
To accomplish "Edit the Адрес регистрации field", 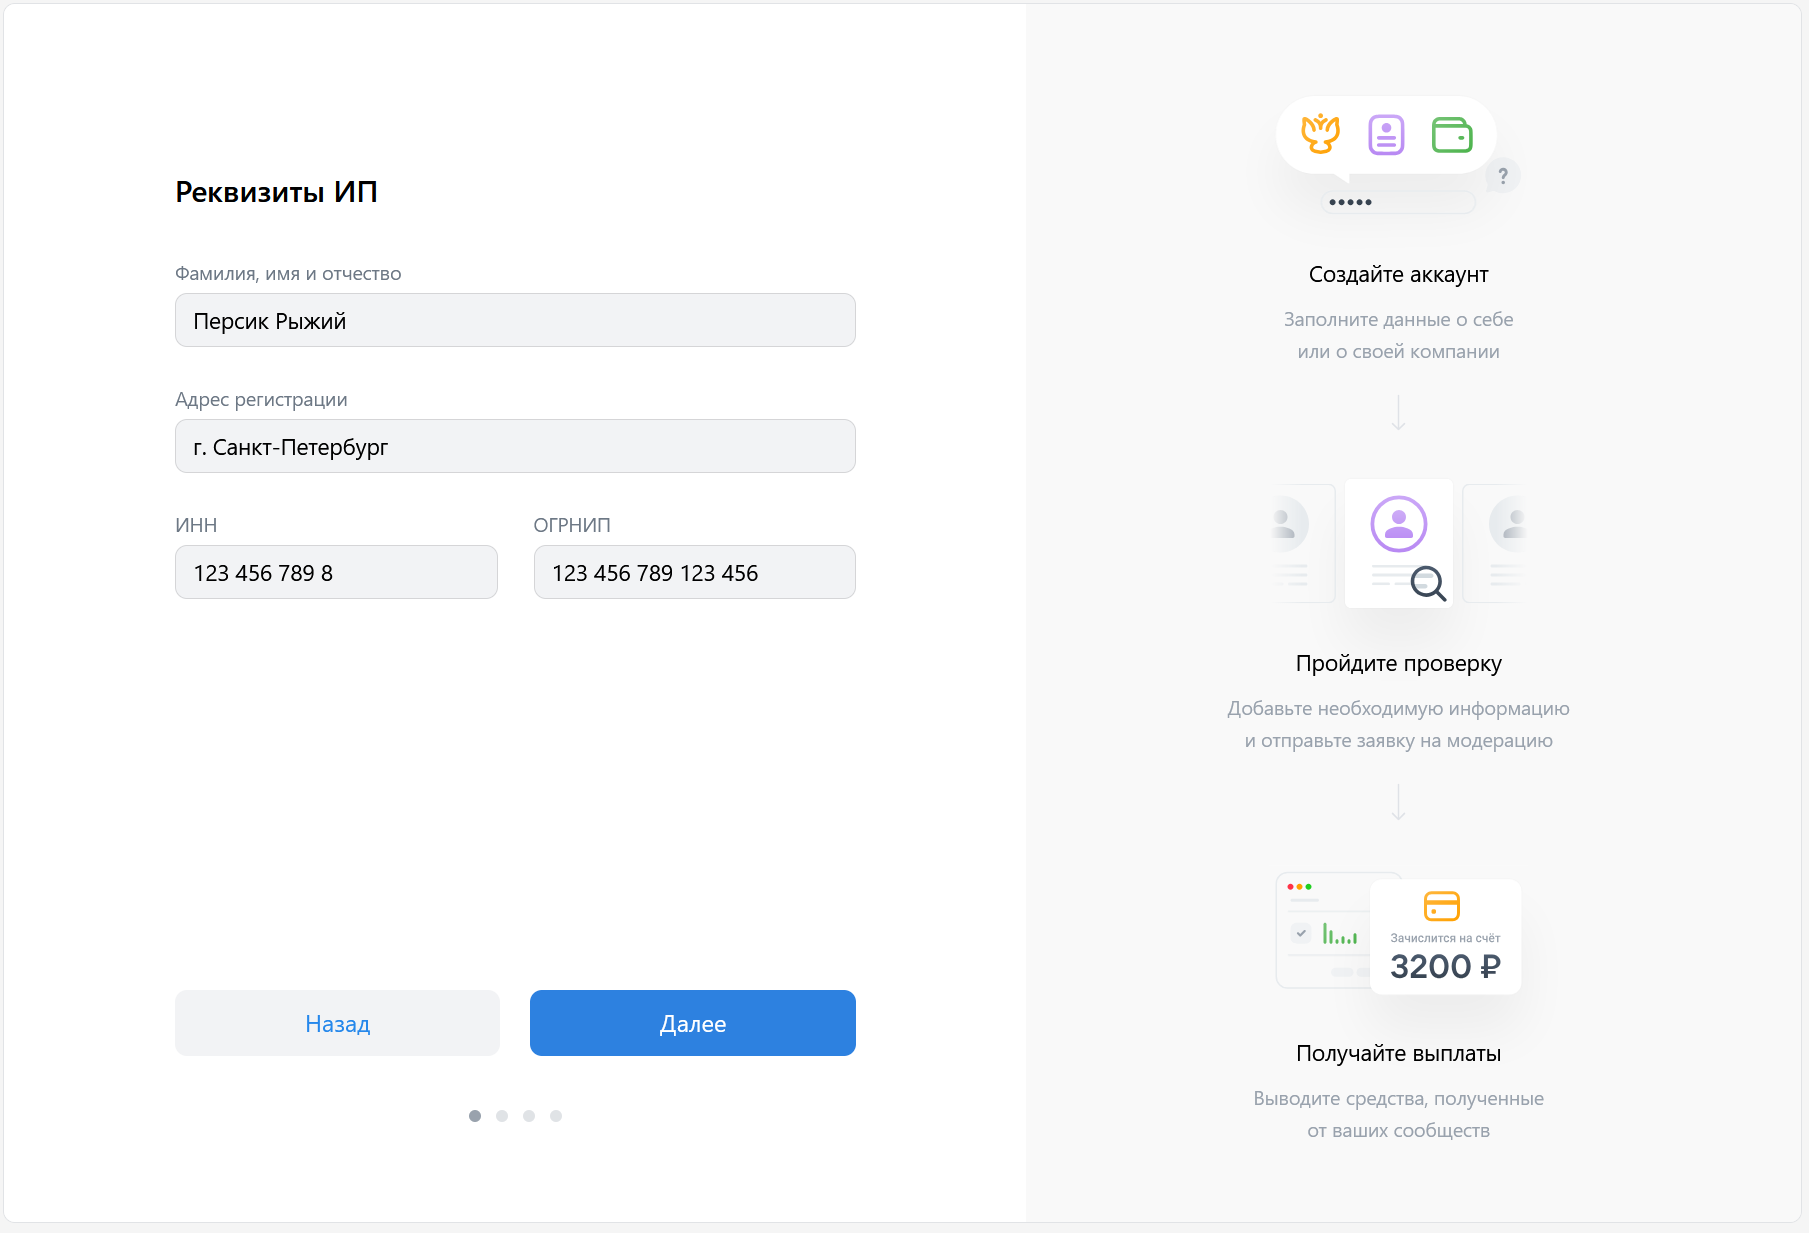I will pyautogui.click(x=515, y=446).
